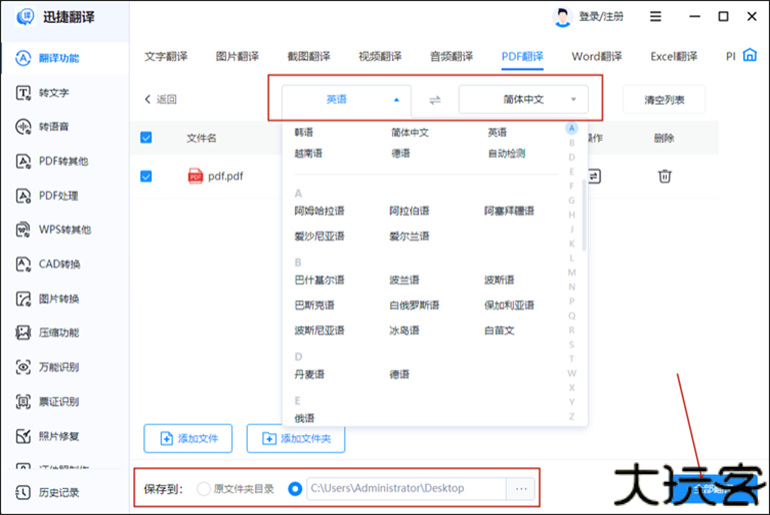Click the home icon at top right
The image size is (770, 515).
pyautogui.click(x=749, y=55)
